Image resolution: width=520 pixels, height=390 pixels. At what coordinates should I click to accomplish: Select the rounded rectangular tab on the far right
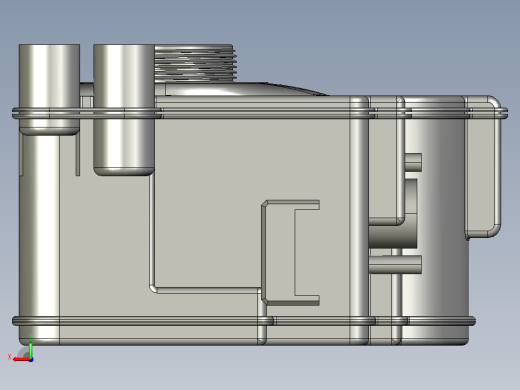pyautogui.click(x=483, y=167)
